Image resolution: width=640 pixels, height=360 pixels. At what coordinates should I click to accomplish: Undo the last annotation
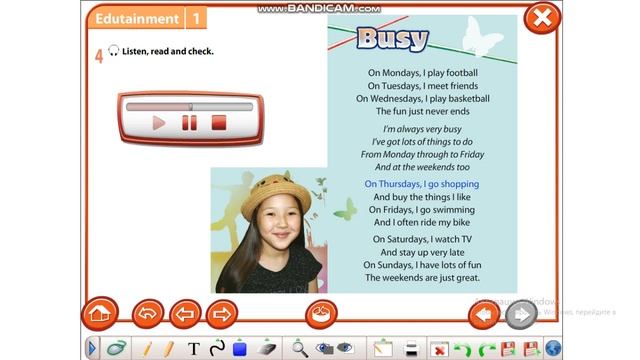463,349
